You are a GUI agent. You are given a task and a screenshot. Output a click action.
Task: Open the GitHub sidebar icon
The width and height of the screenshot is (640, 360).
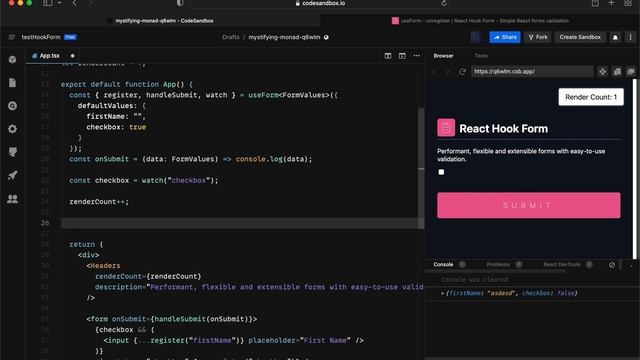click(x=13, y=152)
